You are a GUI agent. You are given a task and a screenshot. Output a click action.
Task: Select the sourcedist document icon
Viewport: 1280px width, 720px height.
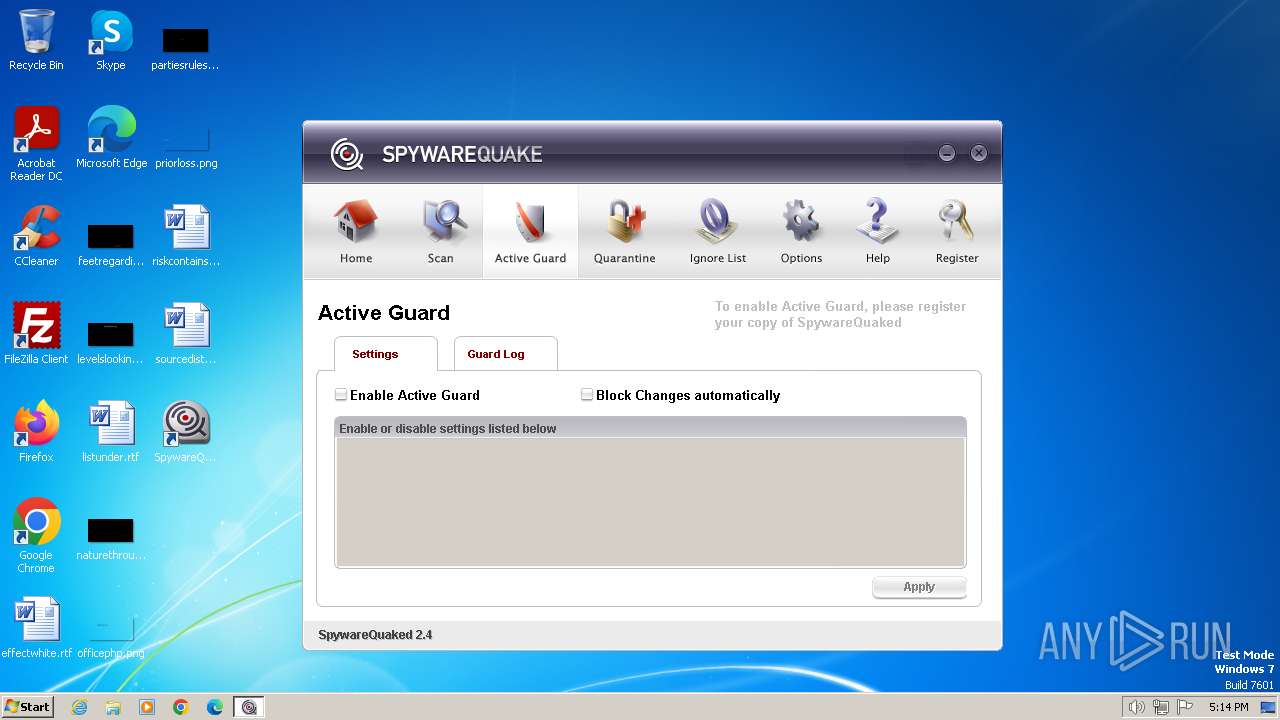(x=186, y=334)
